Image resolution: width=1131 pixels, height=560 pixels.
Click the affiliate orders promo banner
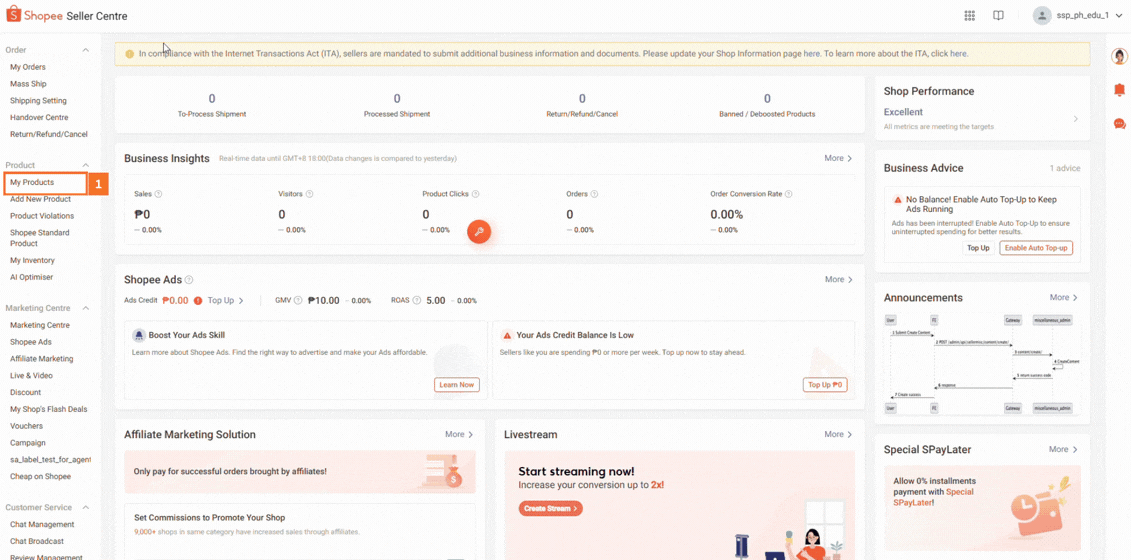(x=300, y=471)
